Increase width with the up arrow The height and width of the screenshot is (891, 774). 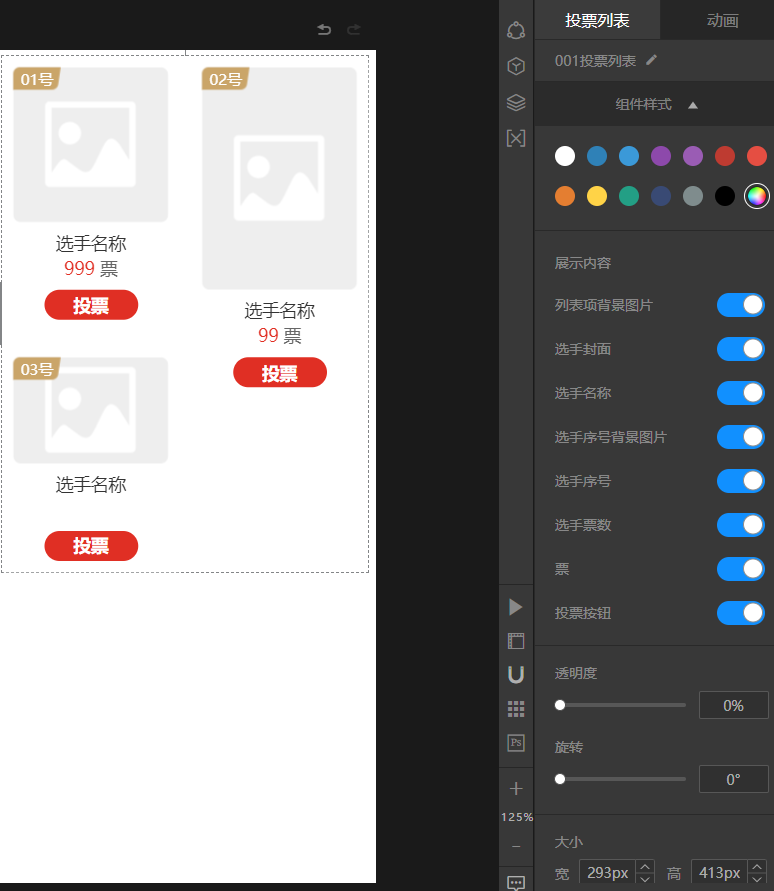pos(645,867)
